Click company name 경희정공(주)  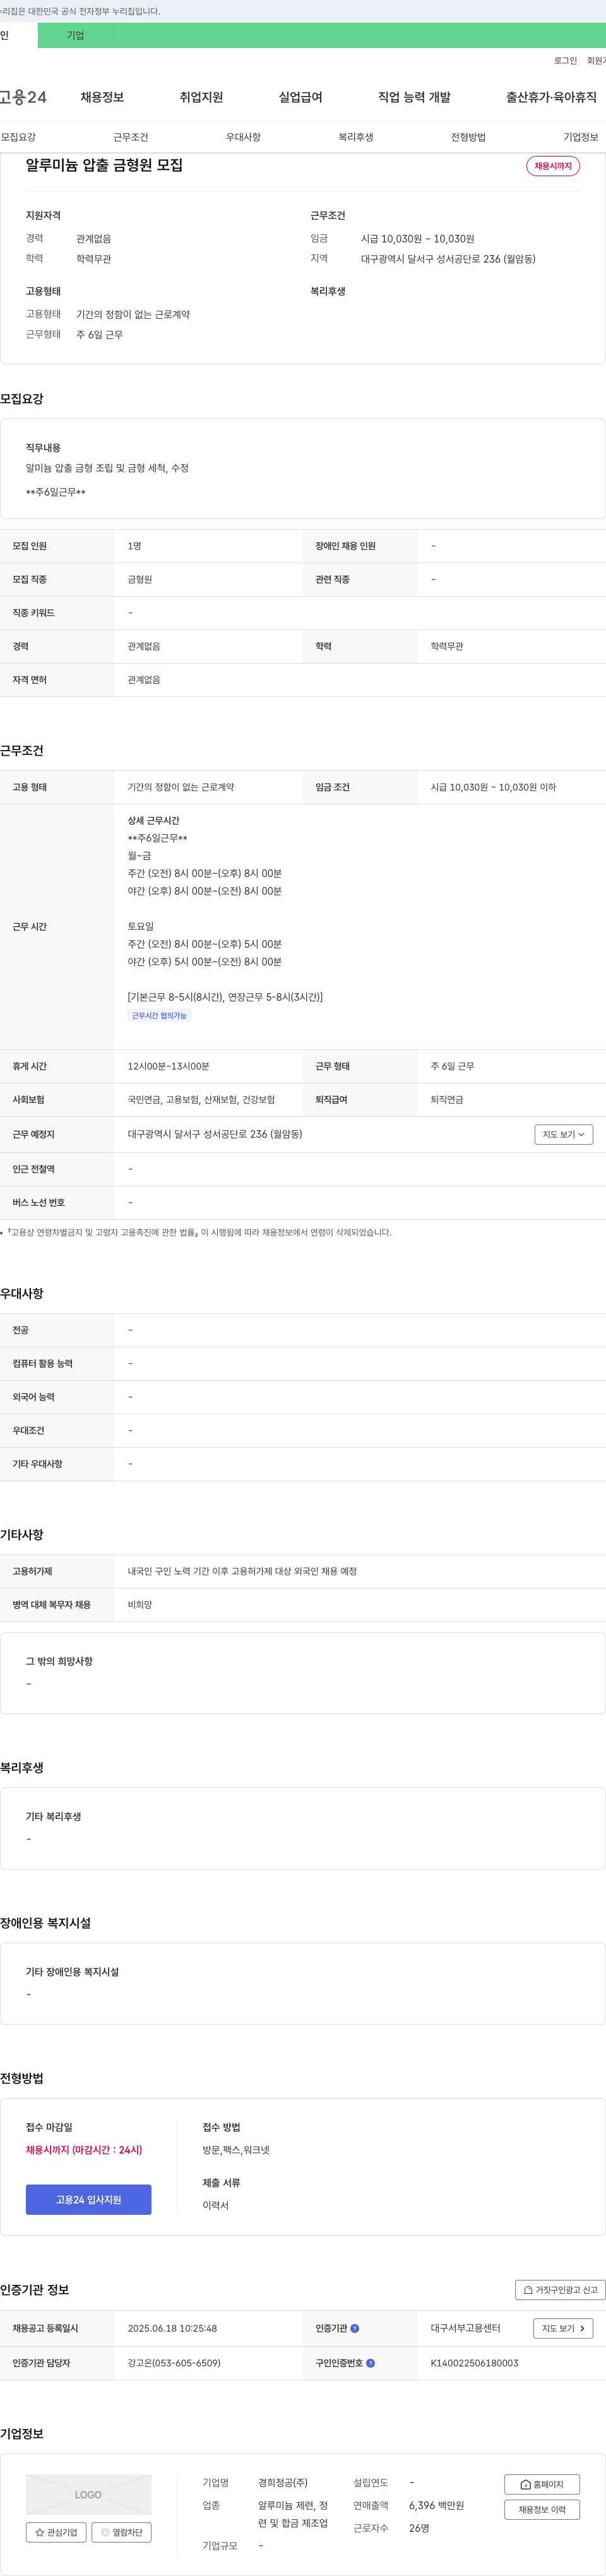[283, 2482]
